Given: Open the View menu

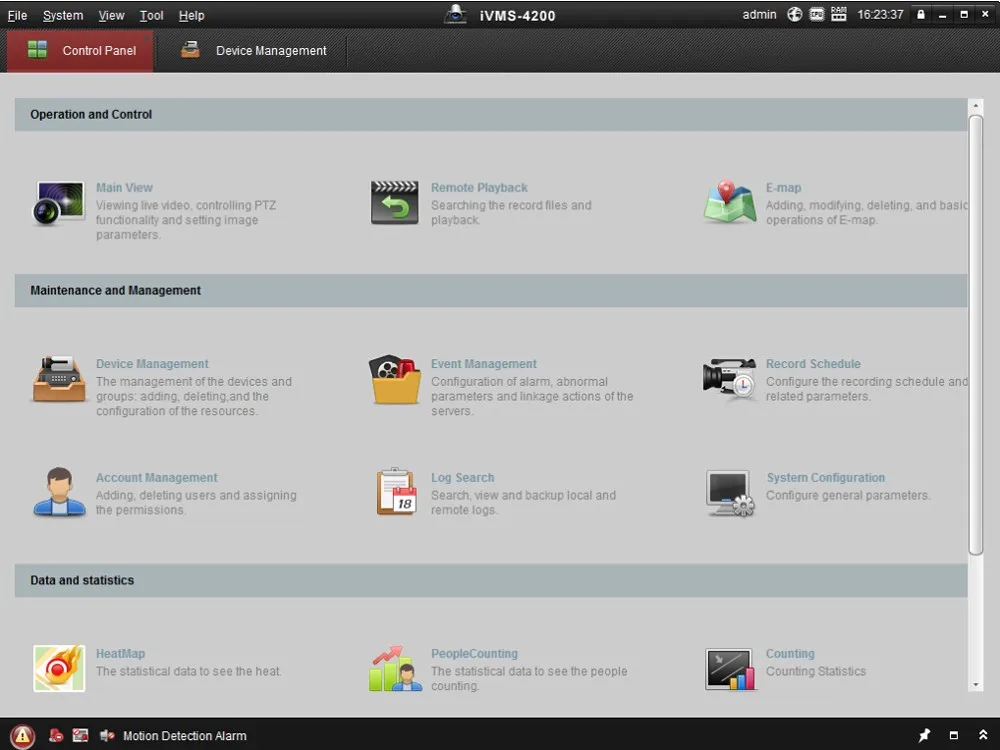Looking at the screenshot, I should 111,15.
